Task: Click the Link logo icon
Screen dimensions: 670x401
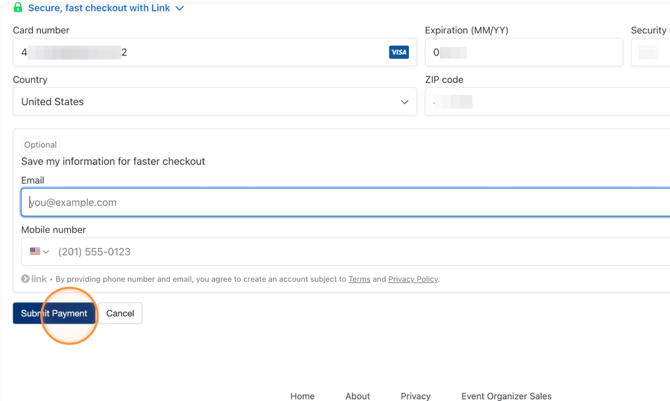Action: pyautogui.click(x=34, y=279)
